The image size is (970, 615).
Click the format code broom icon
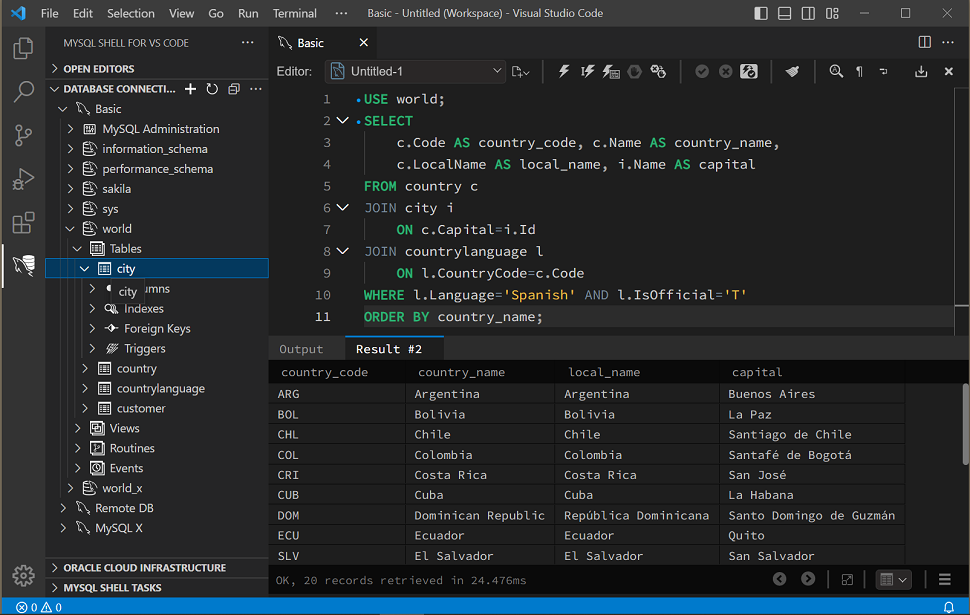click(792, 72)
